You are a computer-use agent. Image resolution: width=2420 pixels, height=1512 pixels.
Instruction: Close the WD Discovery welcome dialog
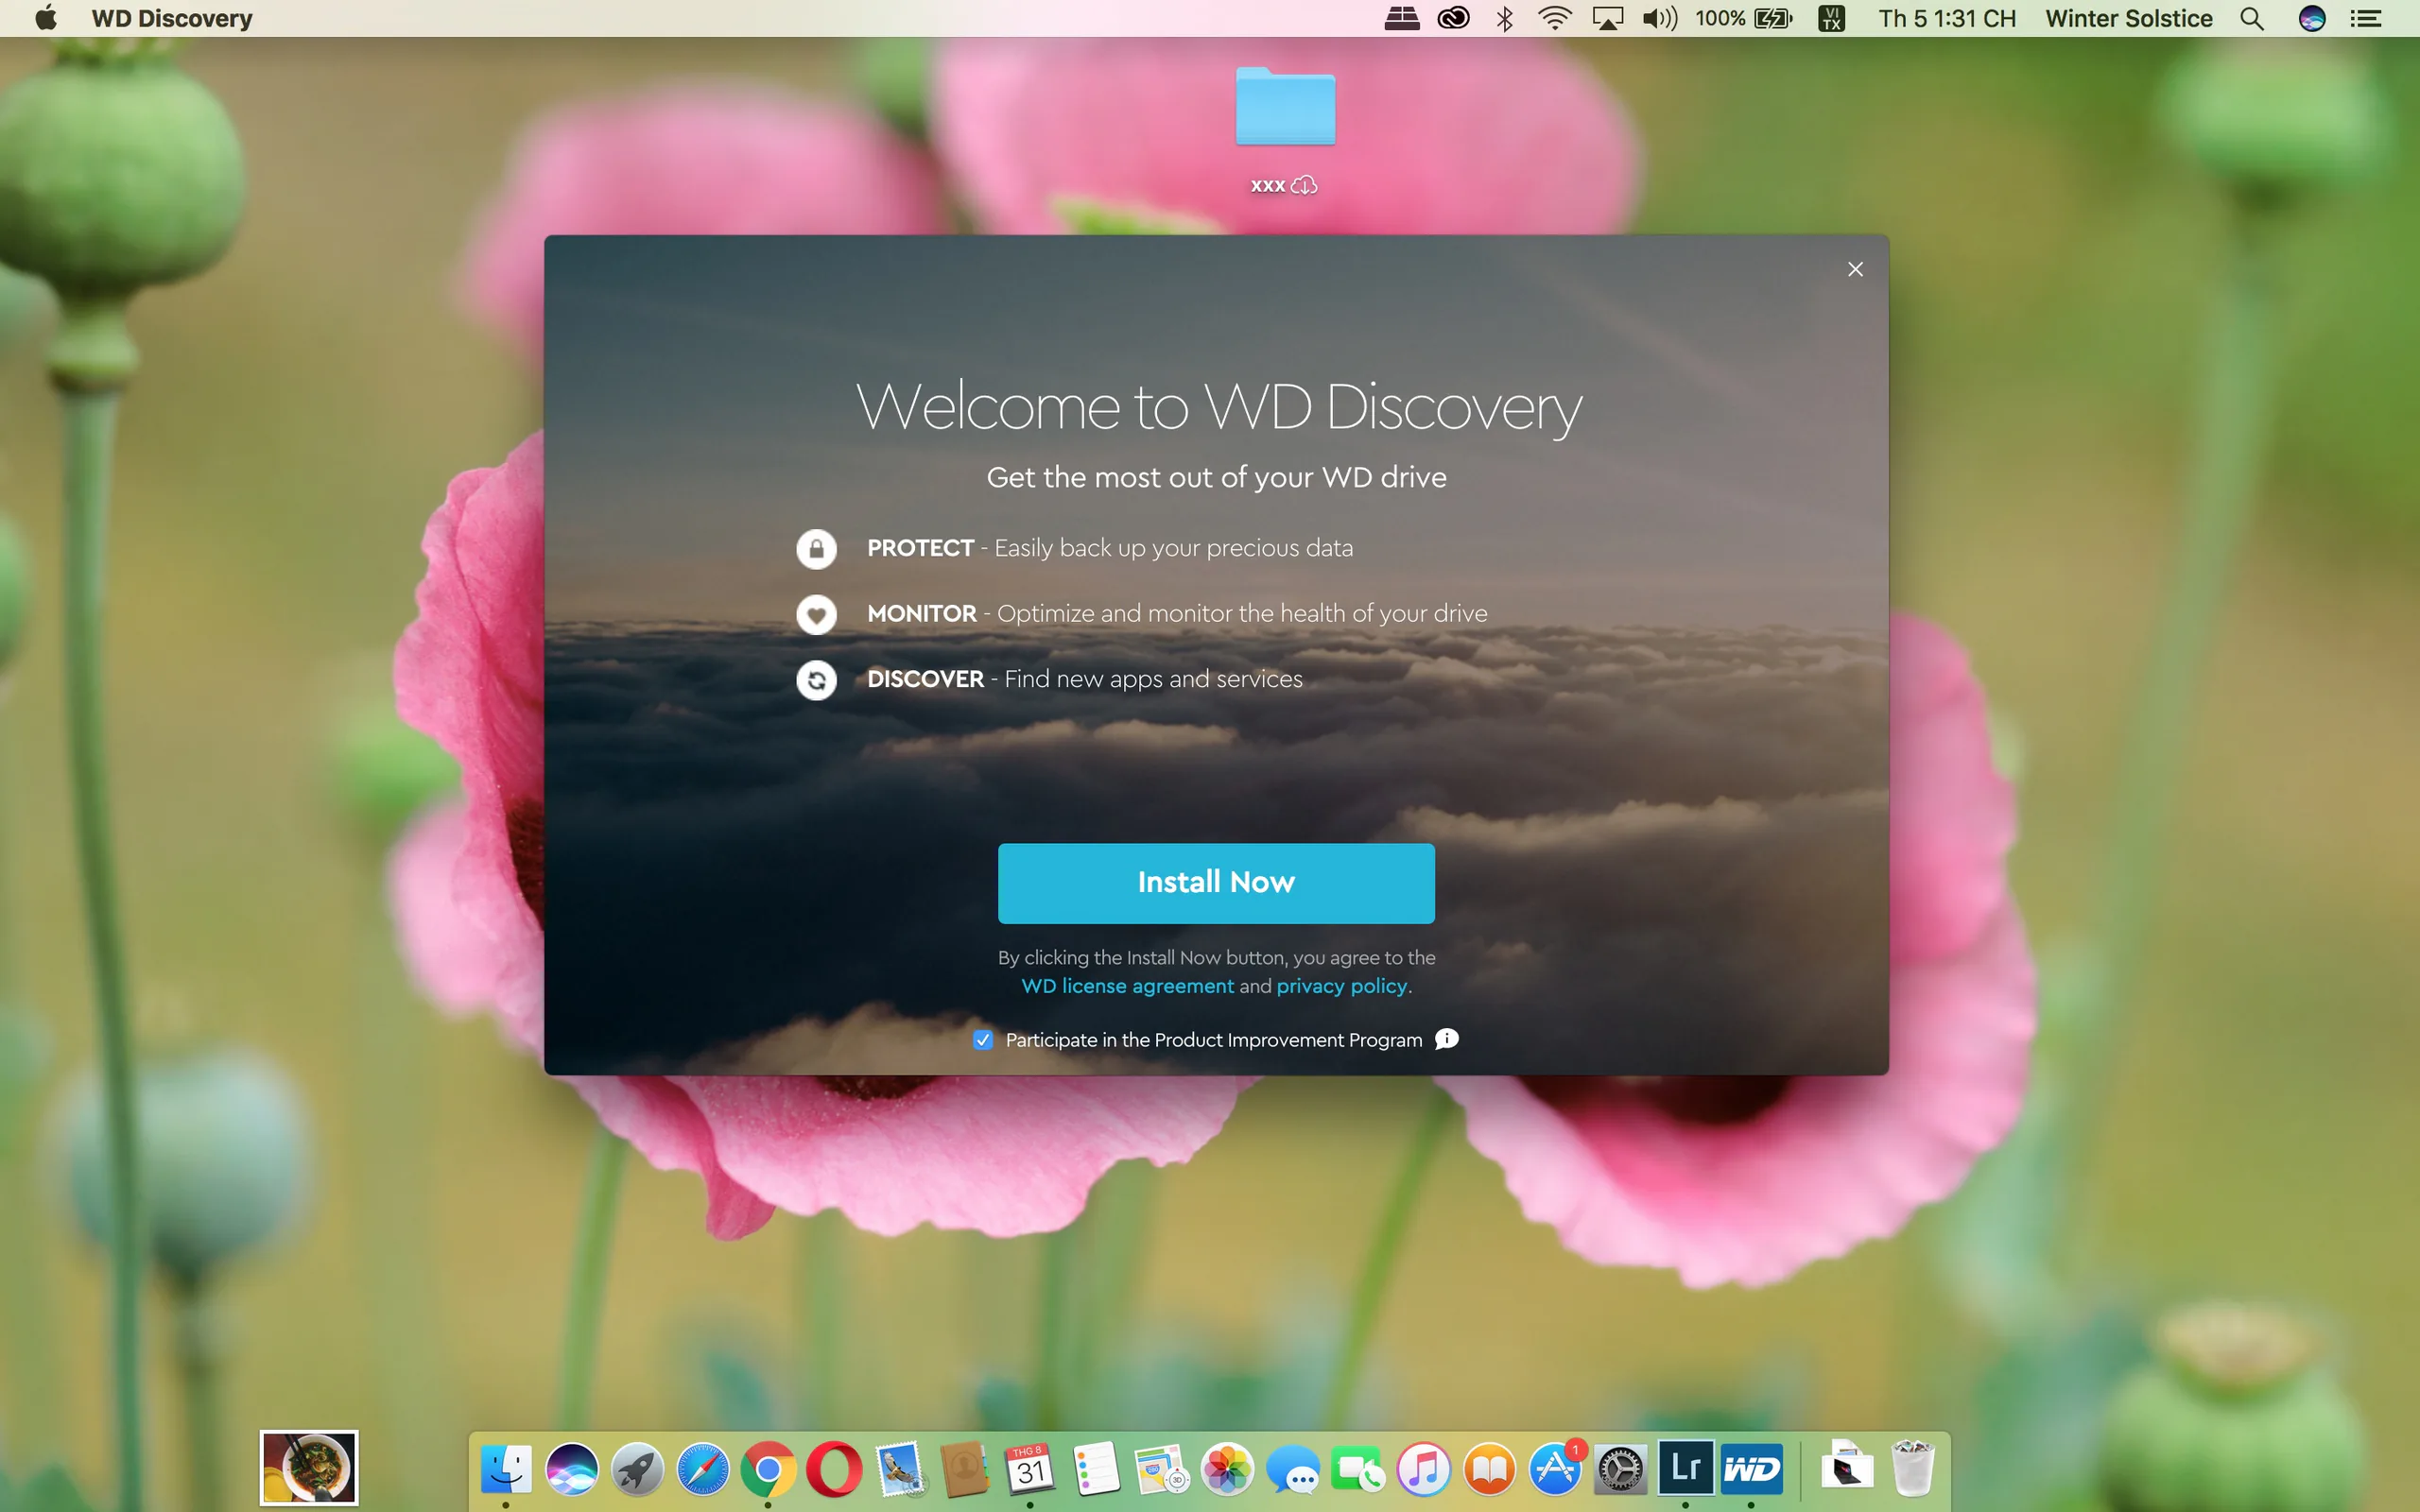[x=1855, y=269]
